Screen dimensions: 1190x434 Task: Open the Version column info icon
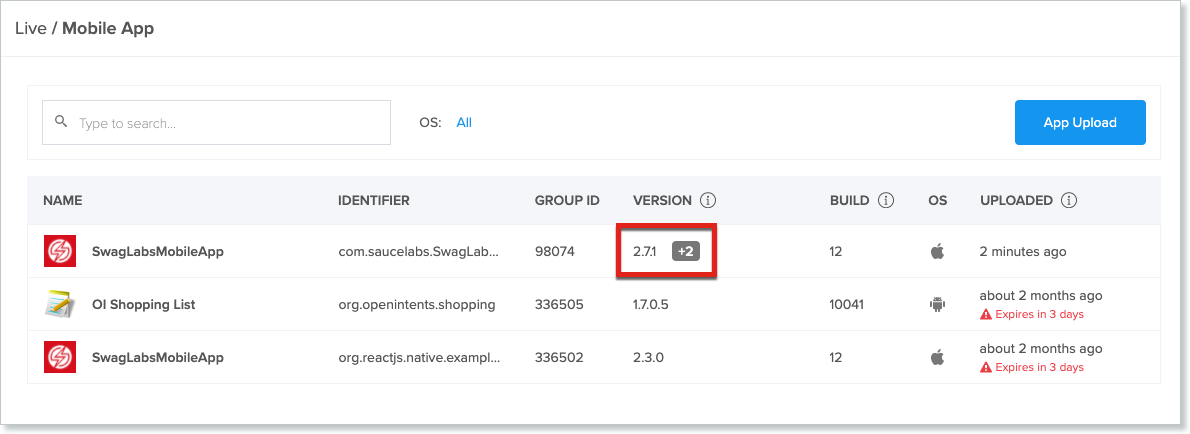pyautogui.click(x=708, y=200)
